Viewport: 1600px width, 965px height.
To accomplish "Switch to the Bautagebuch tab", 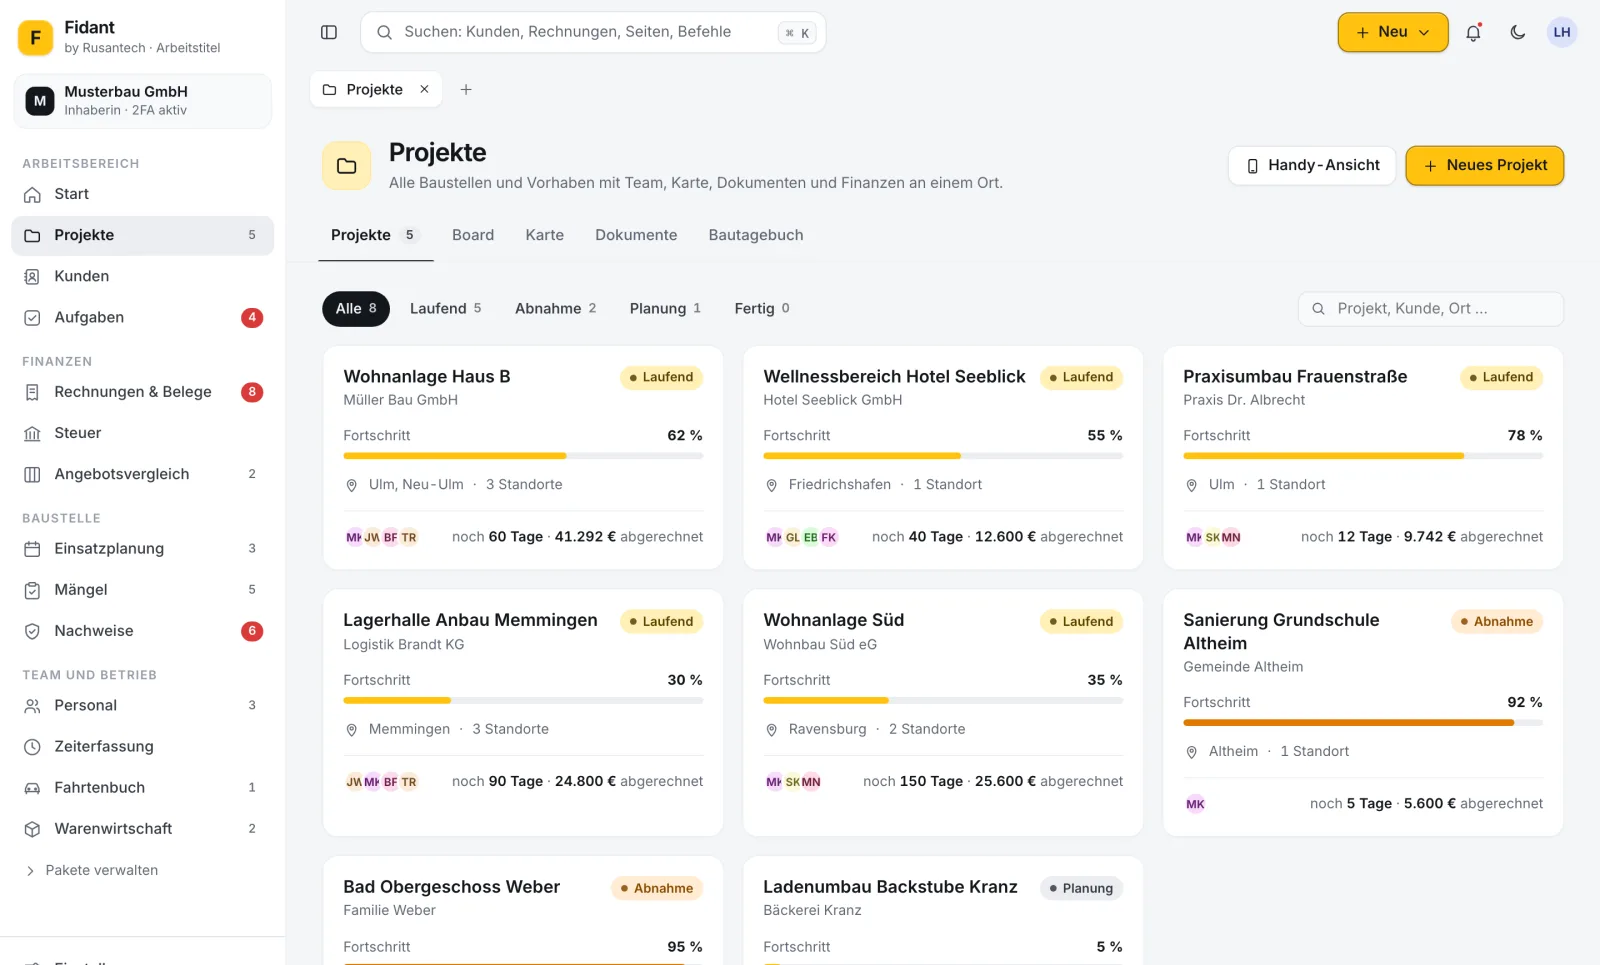I will pyautogui.click(x=756, y=235).
